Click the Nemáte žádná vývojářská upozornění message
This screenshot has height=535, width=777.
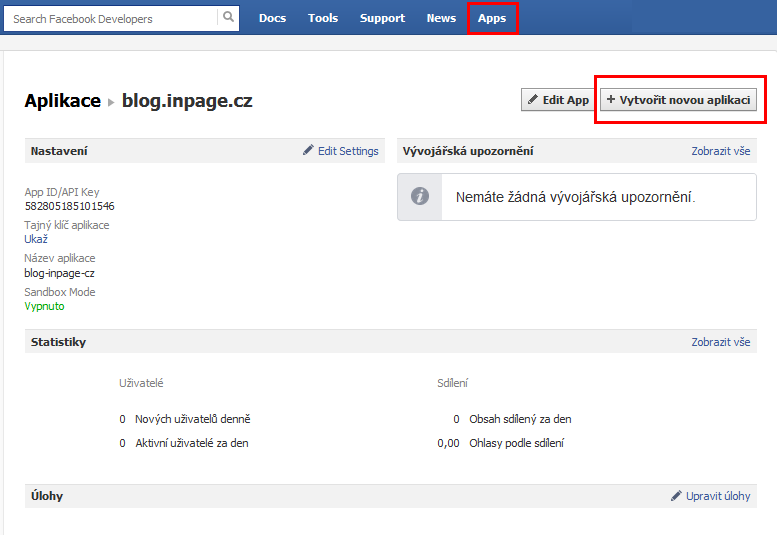(x=576, y=197)
